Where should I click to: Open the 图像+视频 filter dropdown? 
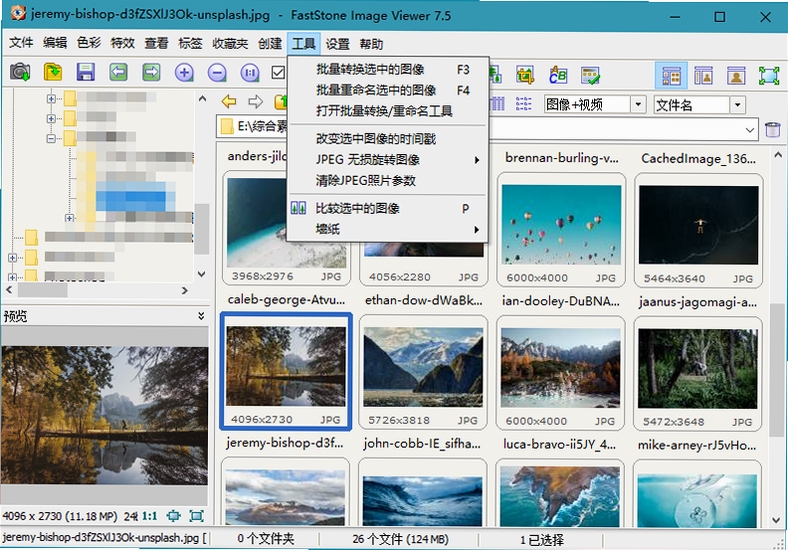[638, 105]
